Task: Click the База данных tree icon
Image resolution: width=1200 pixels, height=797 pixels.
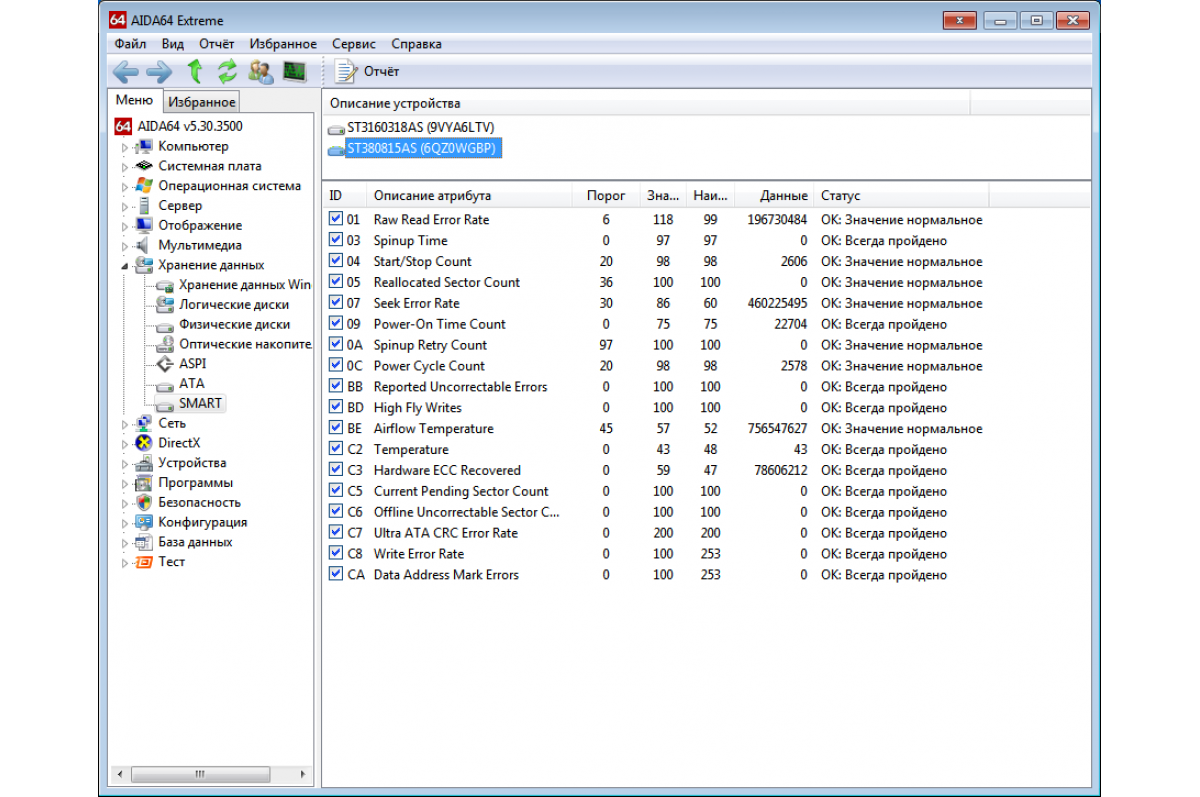Action: point(145,542)
